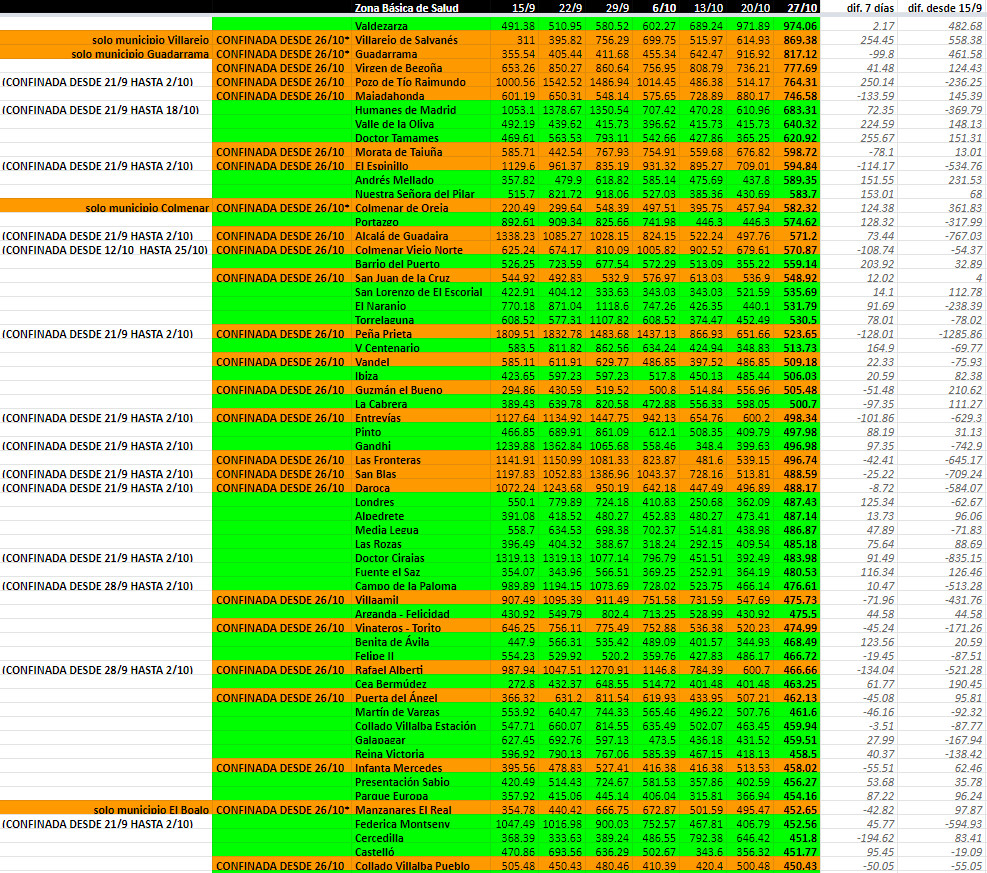The image size is (987, 873).
Task: Click the "Ibiza" zone name cell
Action: 366,376
